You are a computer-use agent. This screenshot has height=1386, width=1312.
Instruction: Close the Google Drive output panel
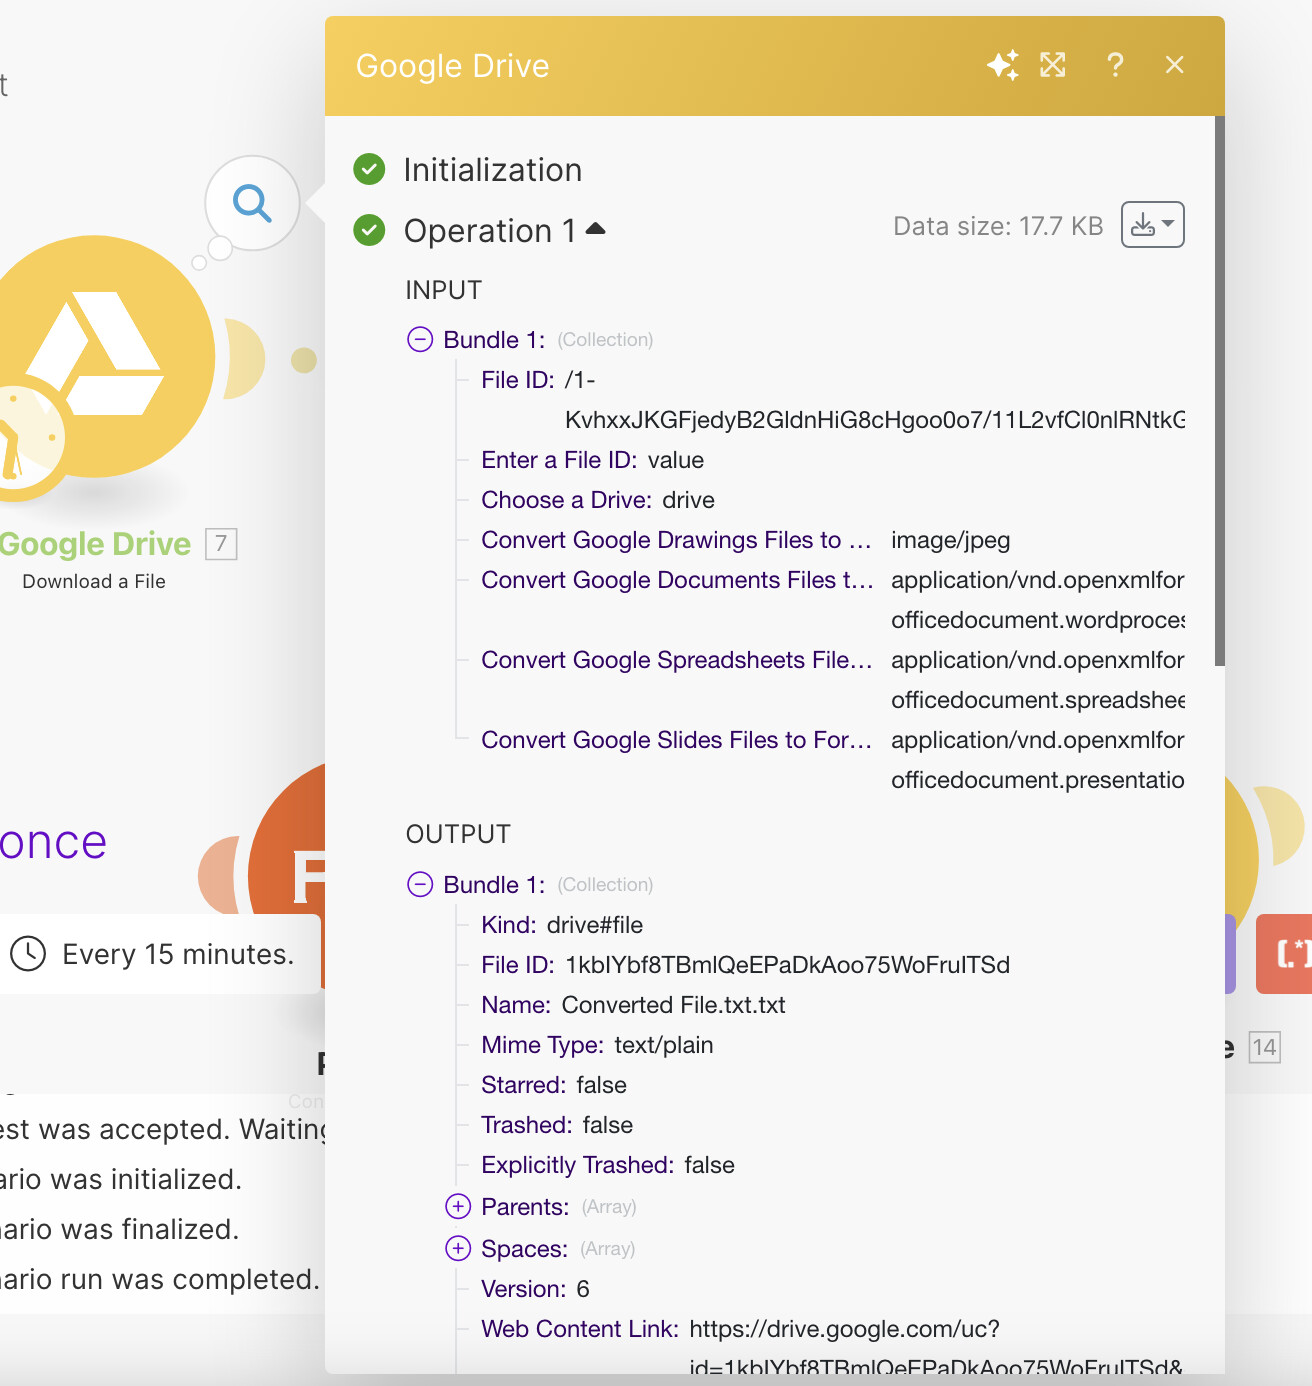[x=1175, y=65]
